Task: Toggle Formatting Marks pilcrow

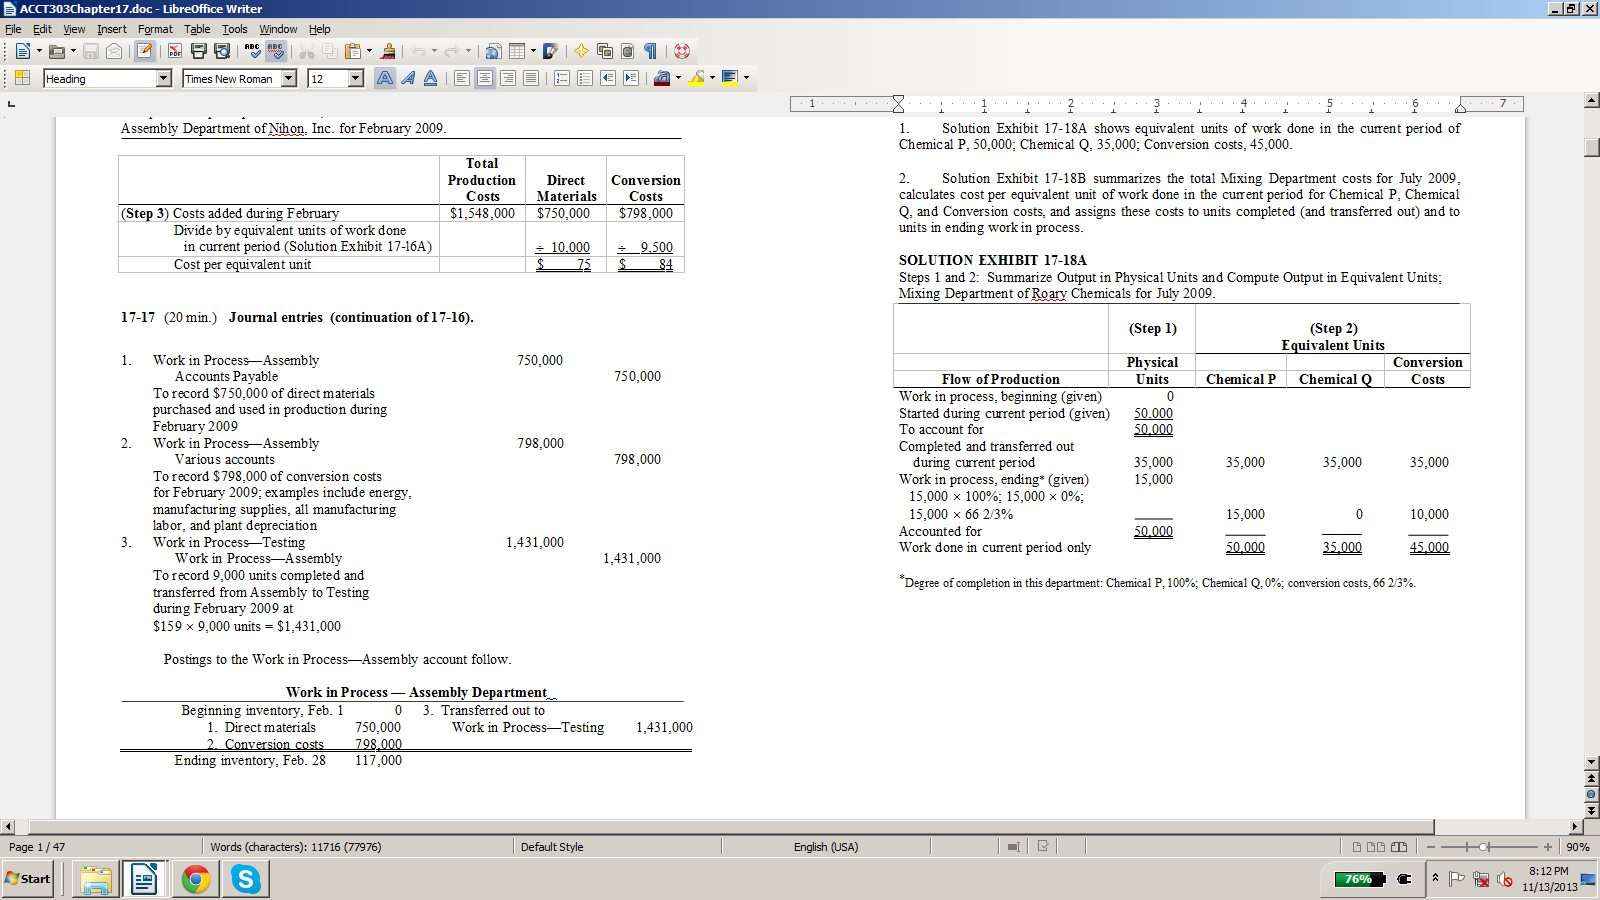Action: click(650, 51)
